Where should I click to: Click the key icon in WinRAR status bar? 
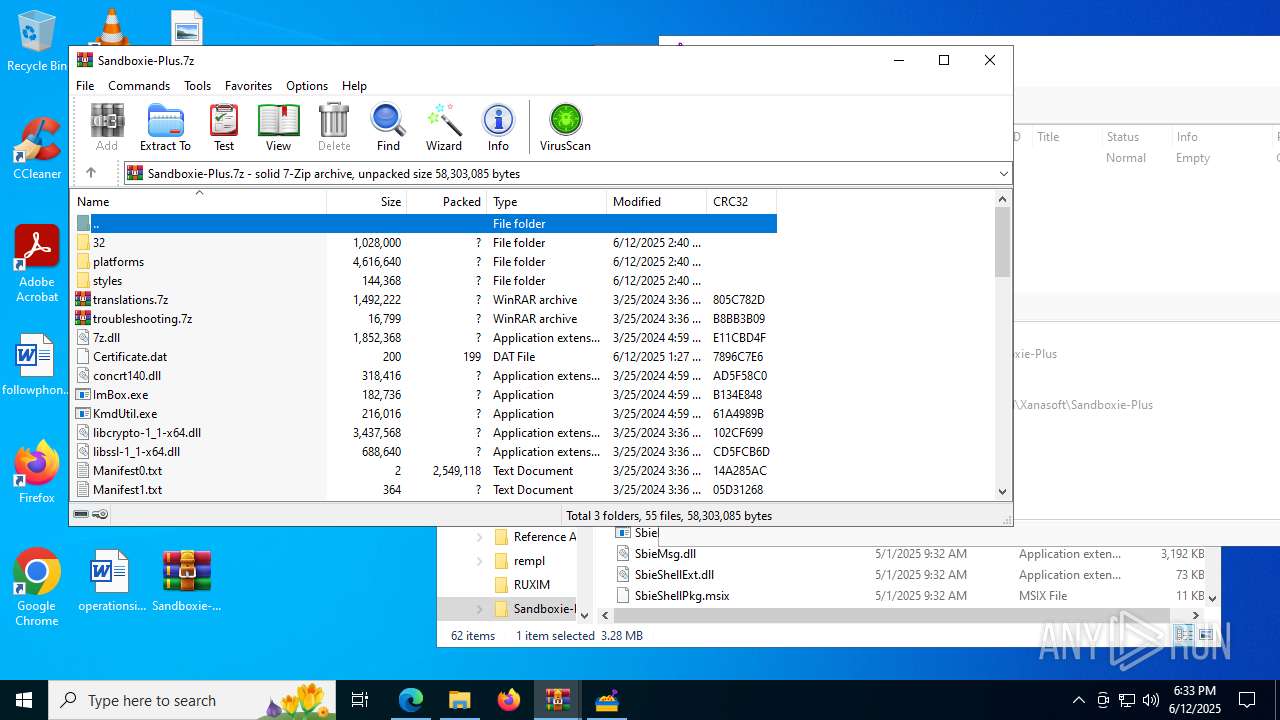[100, 514]
